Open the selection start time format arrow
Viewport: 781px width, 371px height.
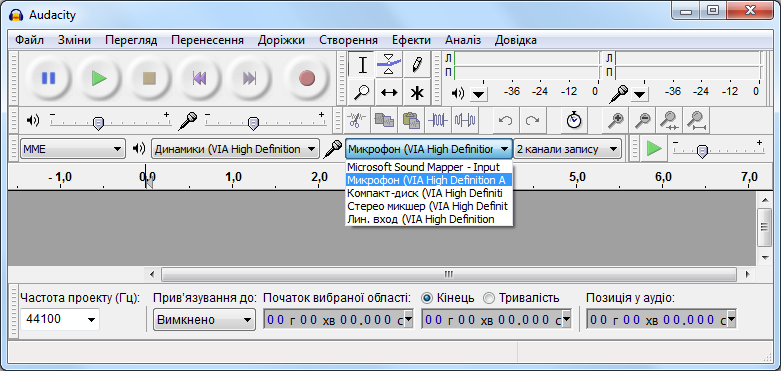(408, 319)
